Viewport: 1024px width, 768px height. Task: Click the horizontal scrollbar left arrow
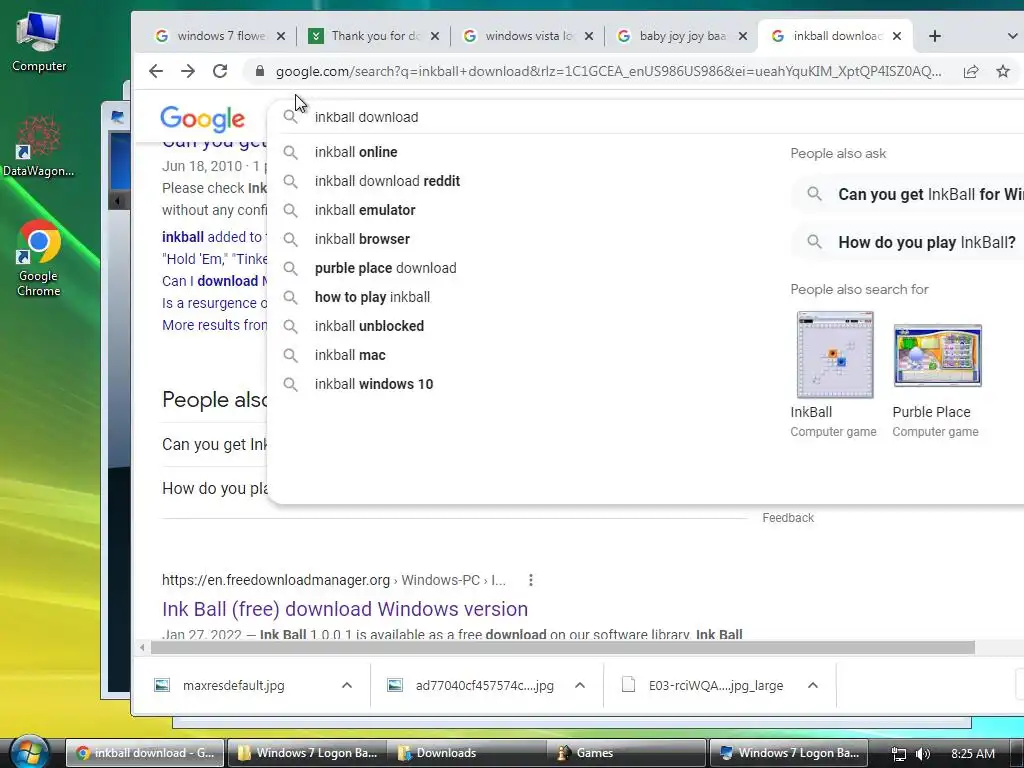point(142,648)
